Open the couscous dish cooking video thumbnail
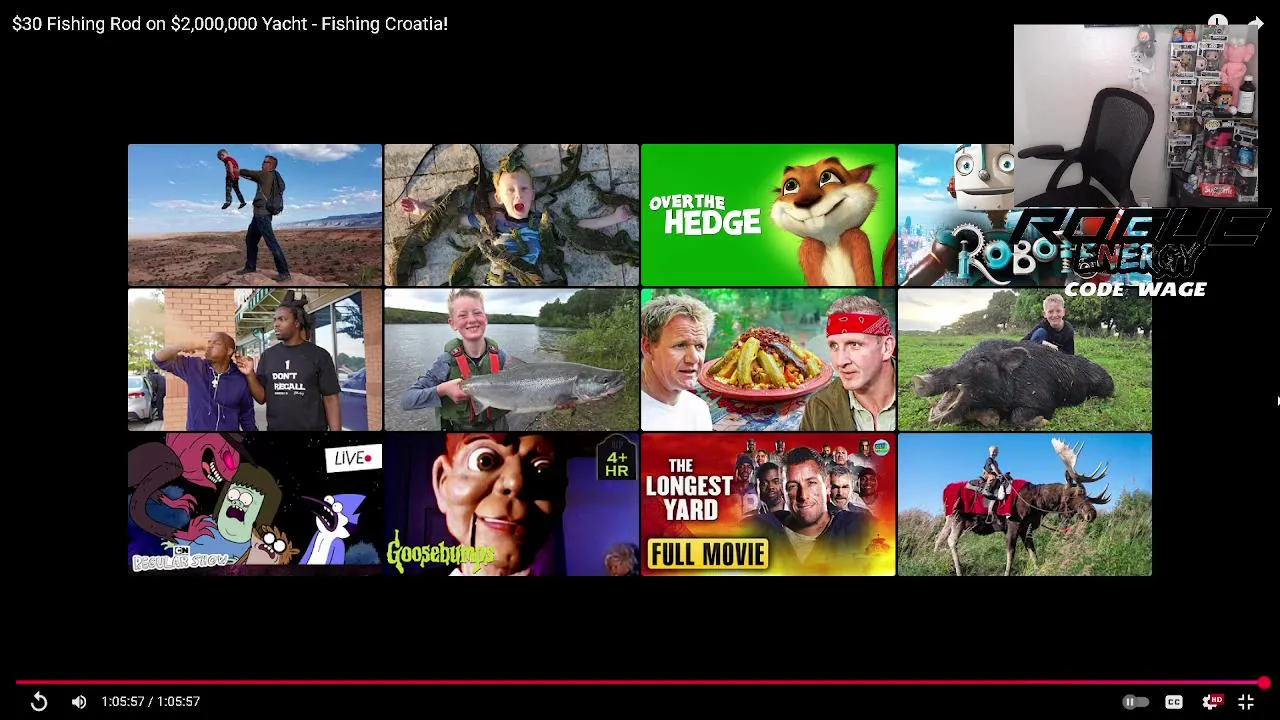 coord(768,360)
